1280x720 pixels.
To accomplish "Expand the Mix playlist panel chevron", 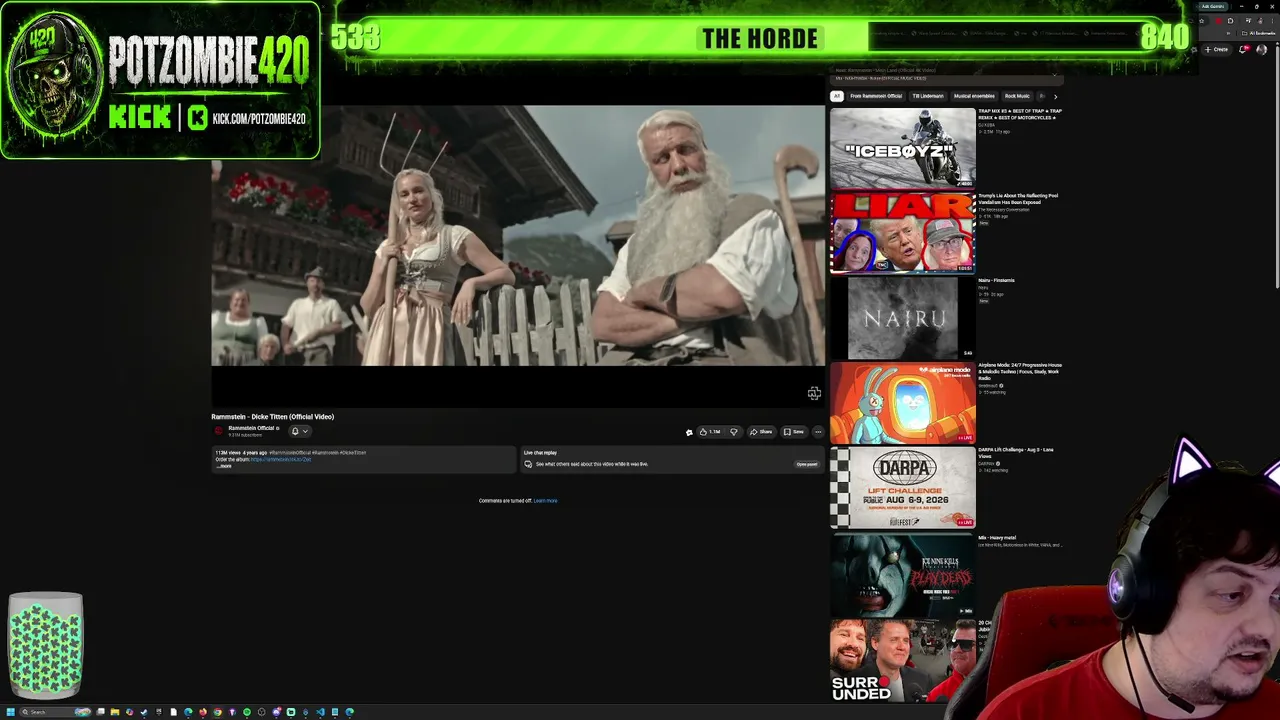I will [1054, 74].
